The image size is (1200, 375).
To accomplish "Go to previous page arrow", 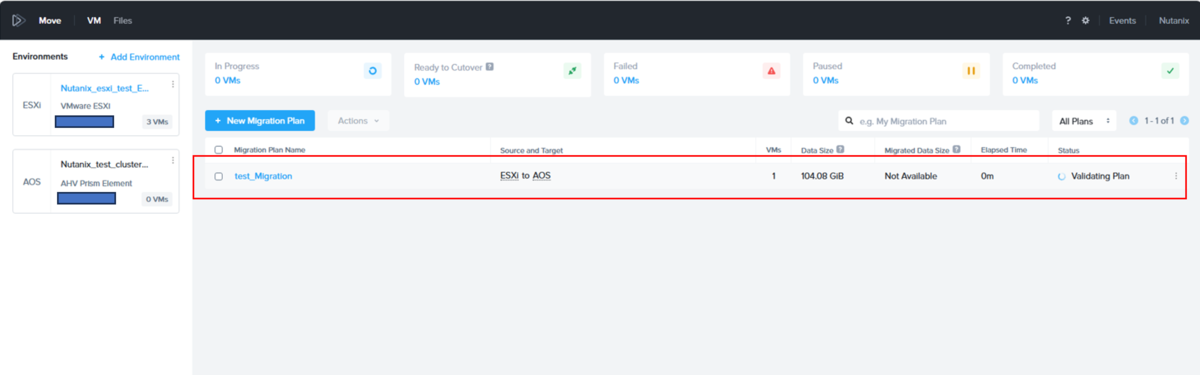I will coord(1134,121).
